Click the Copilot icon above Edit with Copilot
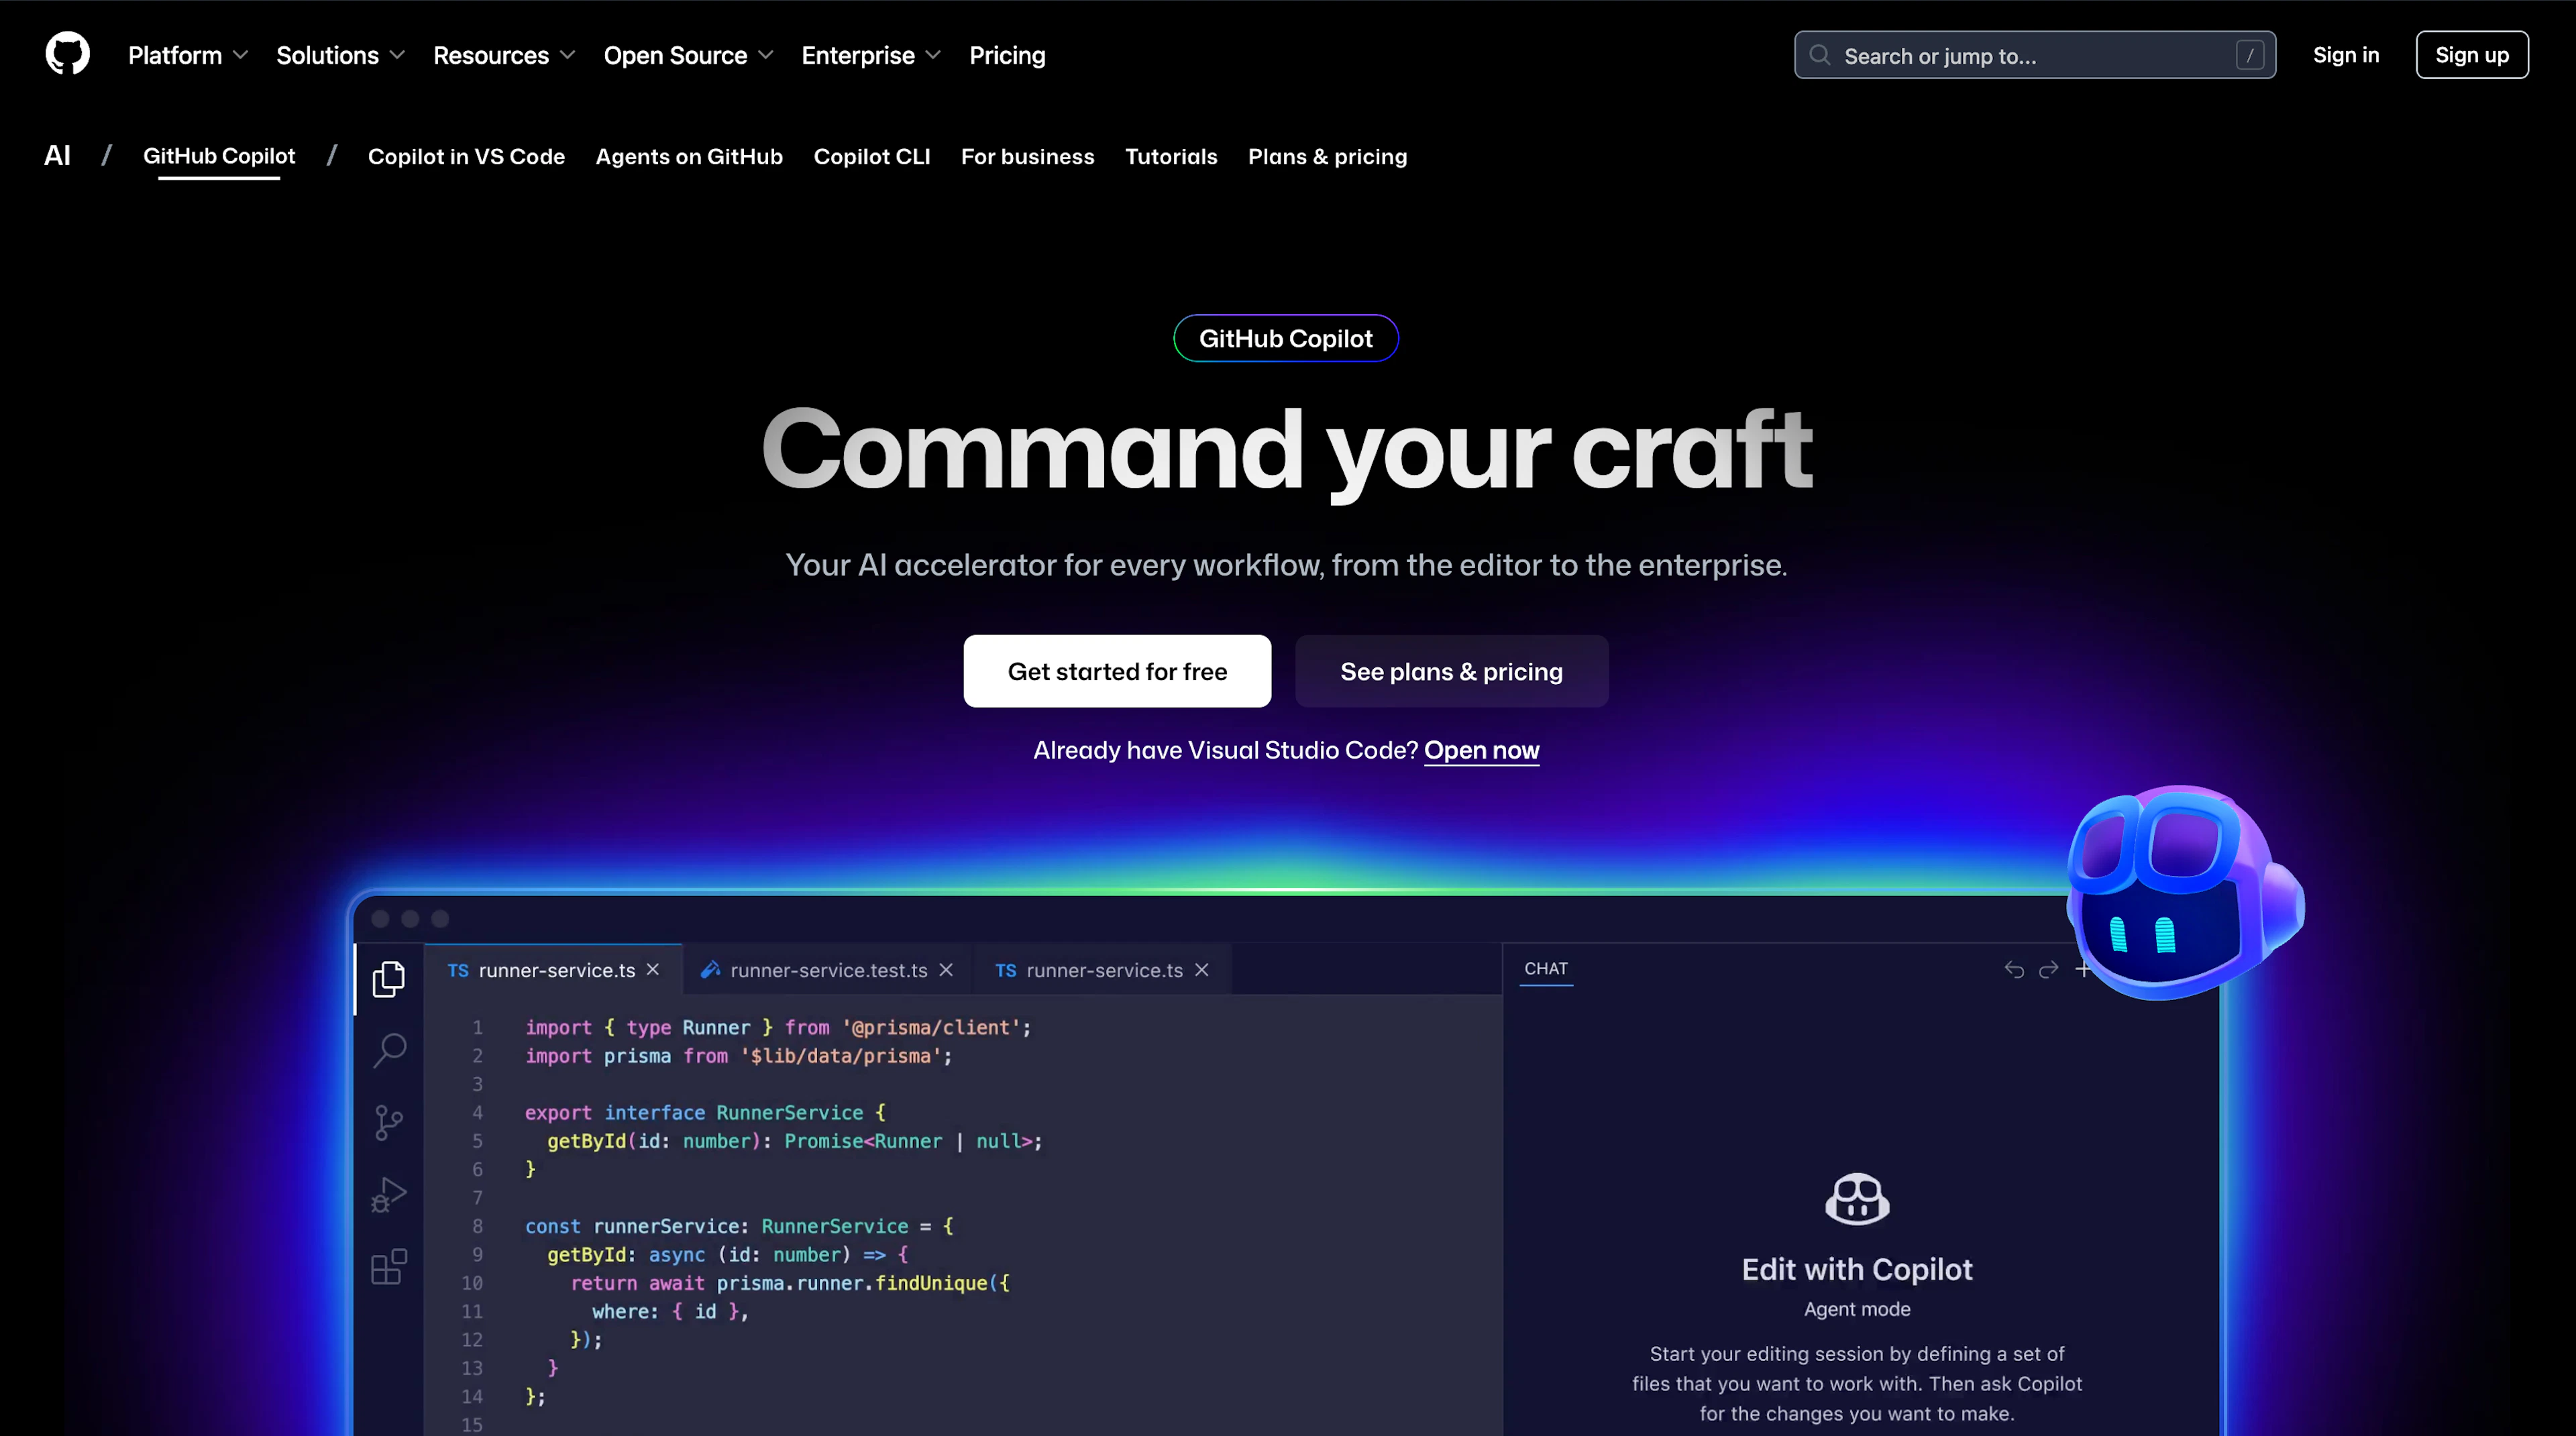Image resolution: width=2576 pixels, height=1436 pixels. click(x=1857, y=1199)
